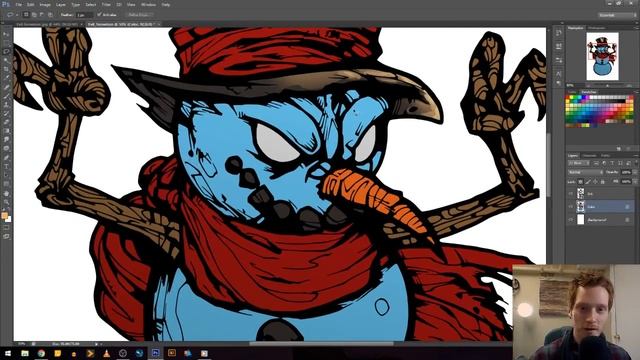Adjust the Navigator zoom slider
640x360 pixels.
607,85
